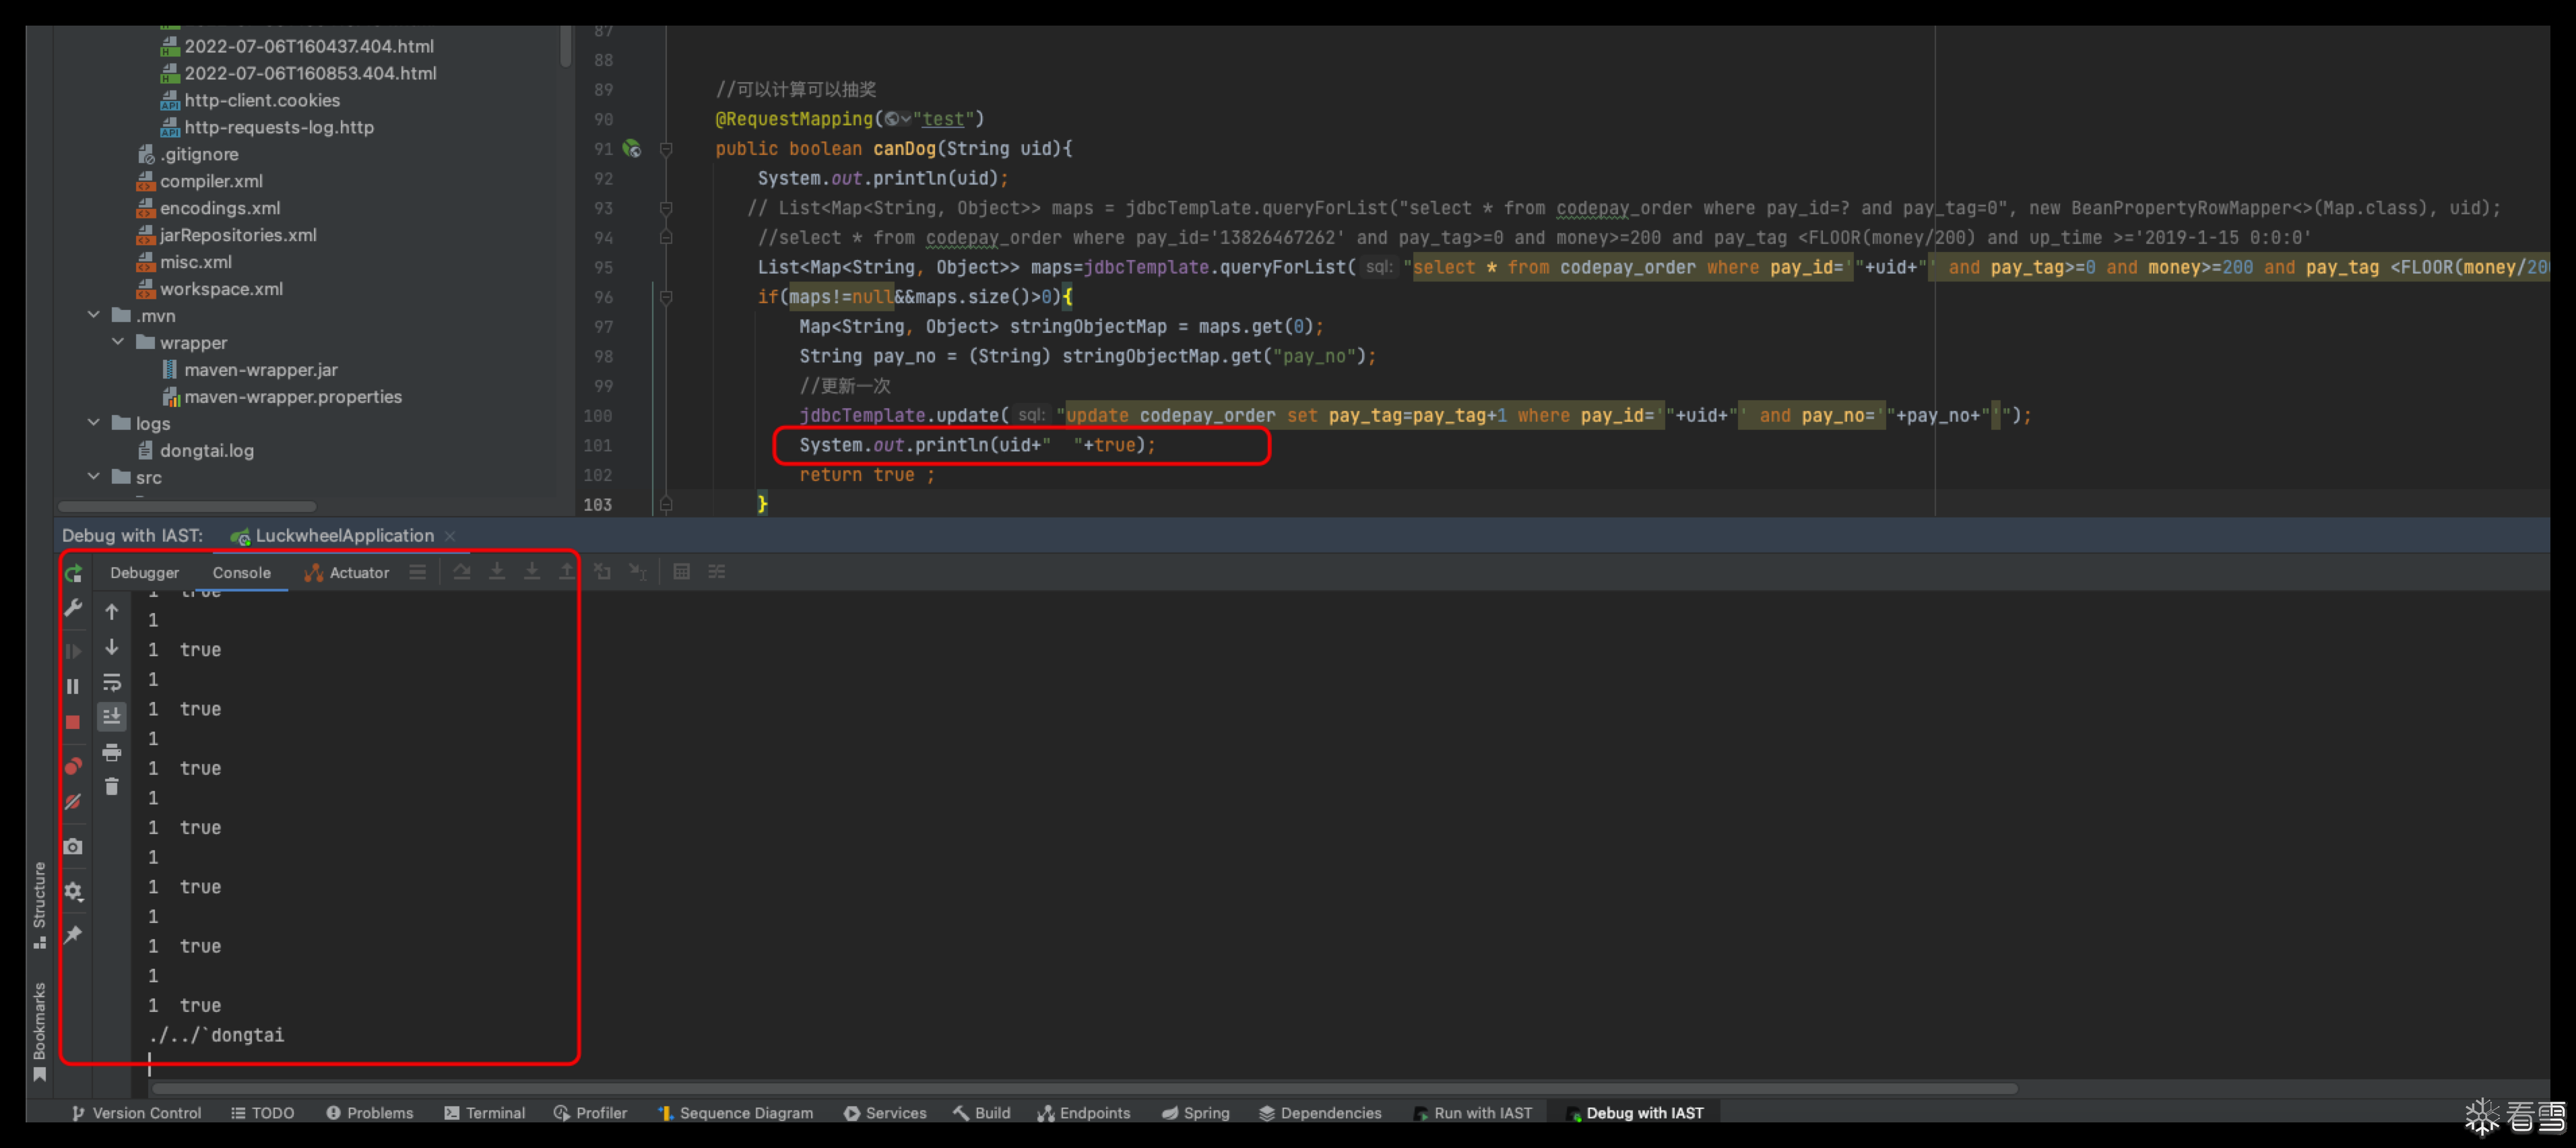Open maven-wrapper.properties file

coord(282,396)
